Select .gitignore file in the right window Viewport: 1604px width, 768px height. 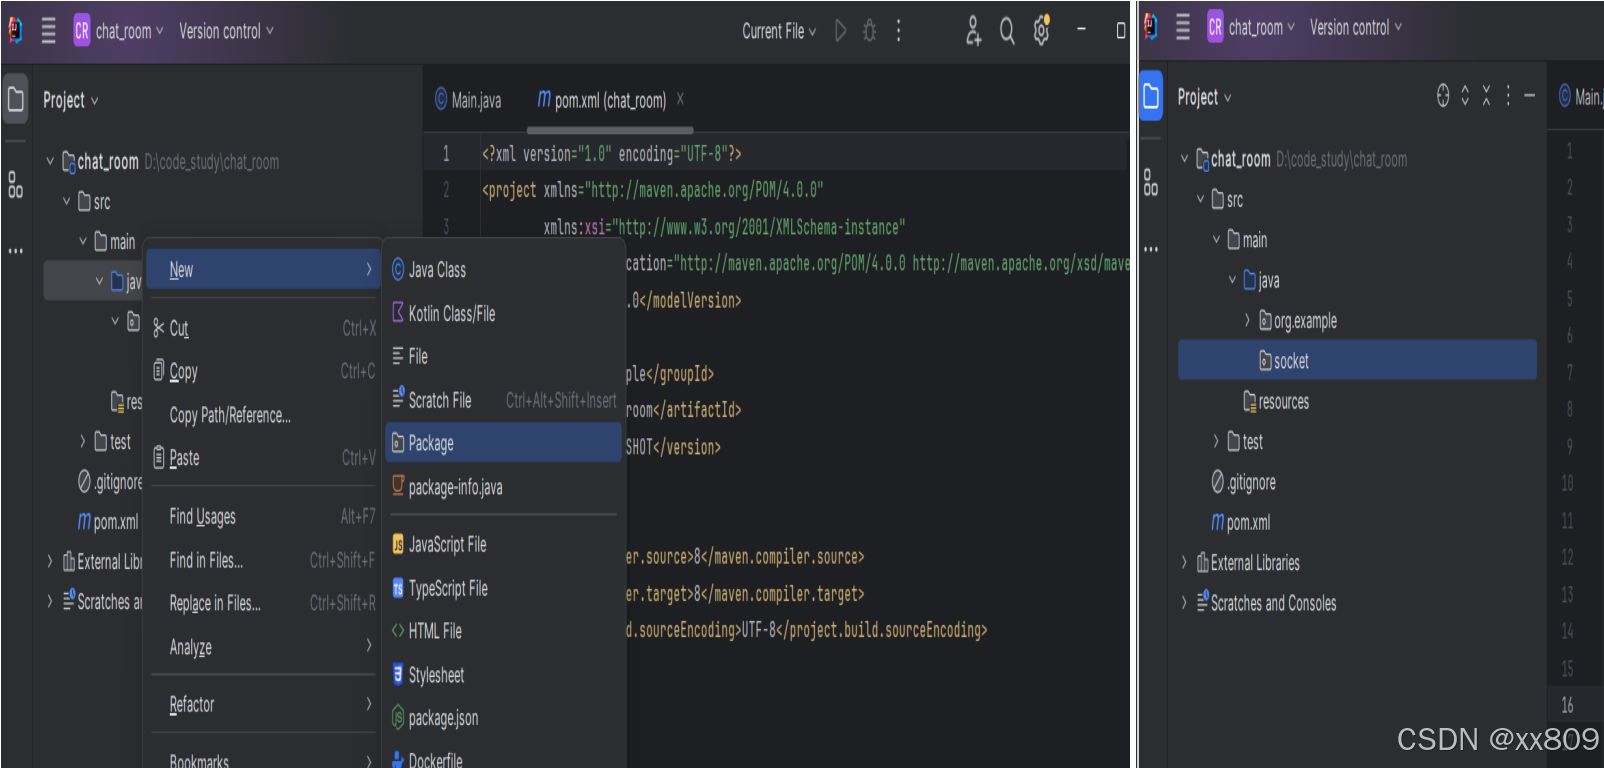(x=1243, y=482)
